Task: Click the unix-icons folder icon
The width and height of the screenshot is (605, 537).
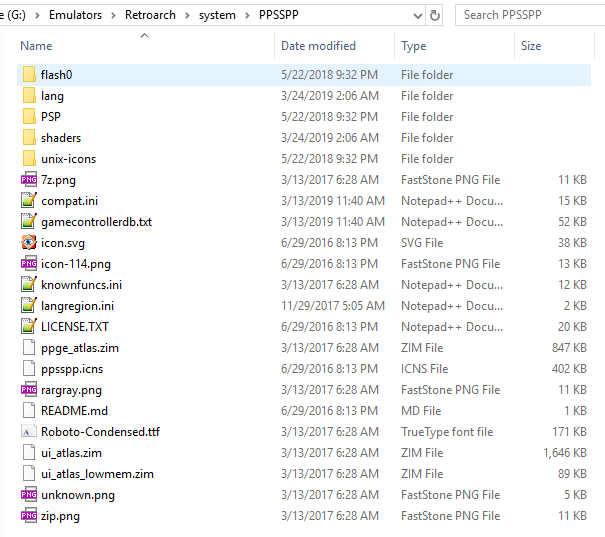Action: (29, 159)
